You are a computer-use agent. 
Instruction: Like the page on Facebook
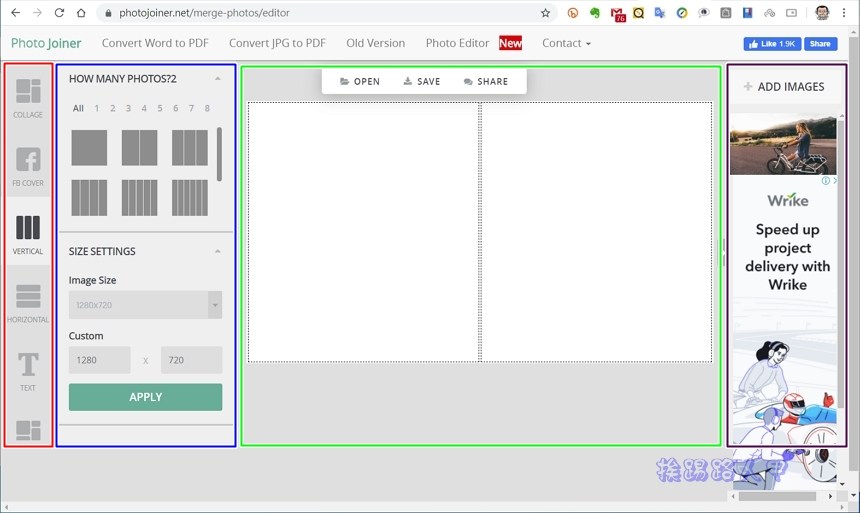pyautogui.click(x=772, y=44)
